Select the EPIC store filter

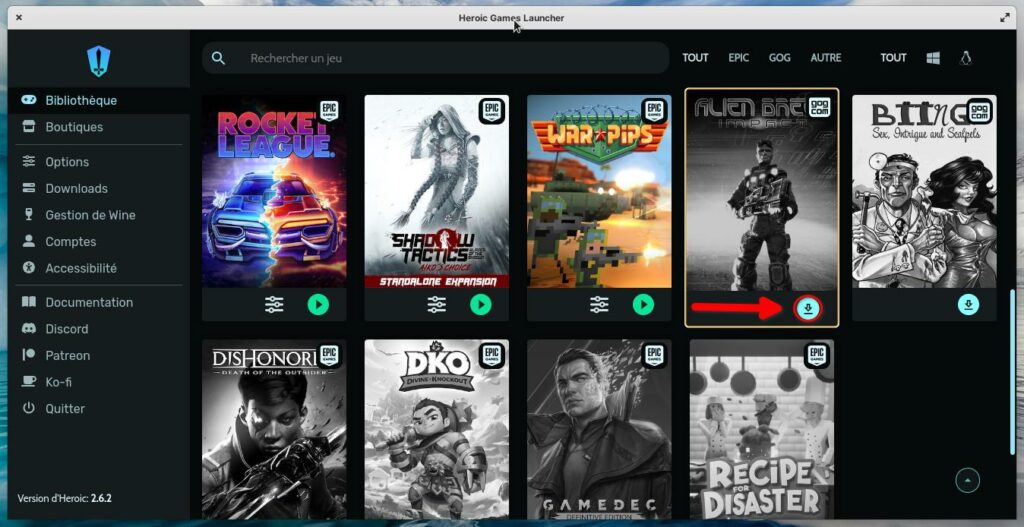click(738, 58)
